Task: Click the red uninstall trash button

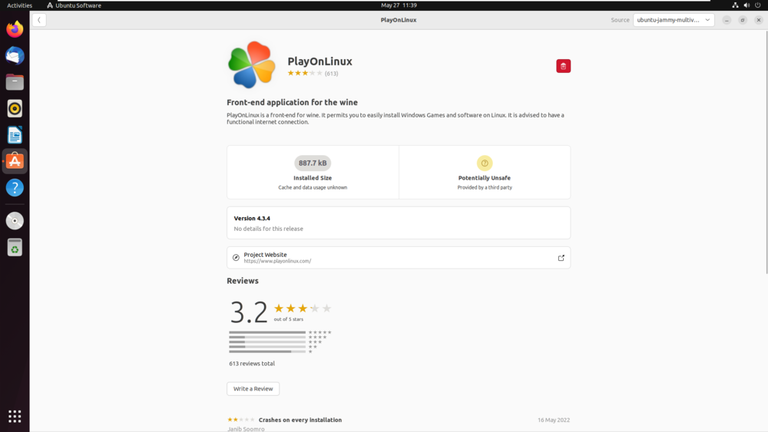Action: point(563,66)
